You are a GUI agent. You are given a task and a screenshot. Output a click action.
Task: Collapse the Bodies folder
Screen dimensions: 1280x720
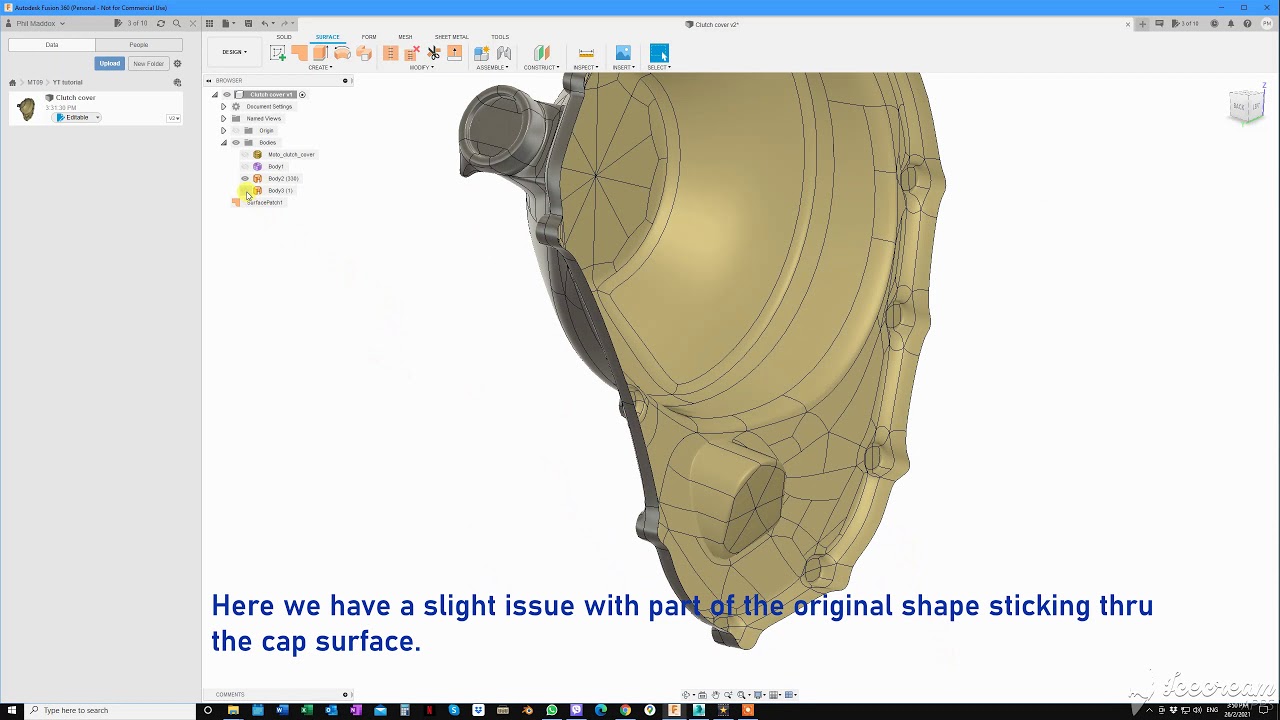click(x=224, y=142)
